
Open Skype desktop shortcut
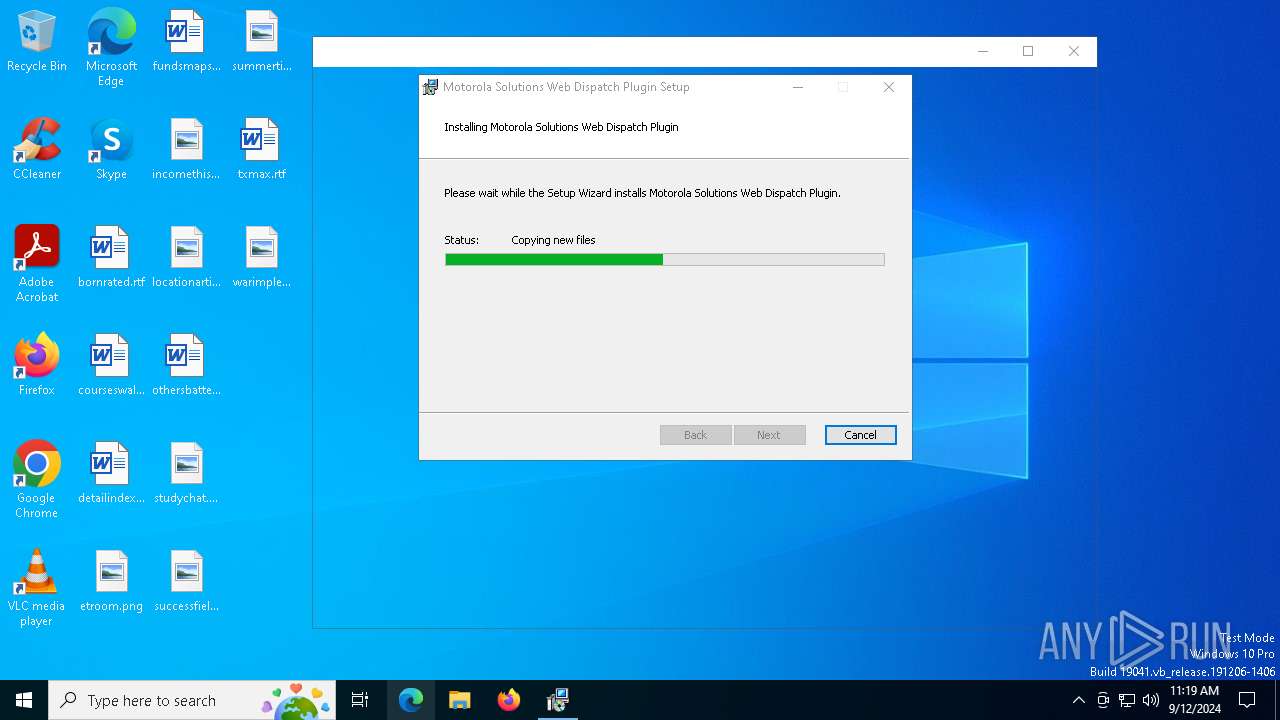[111, 150]
